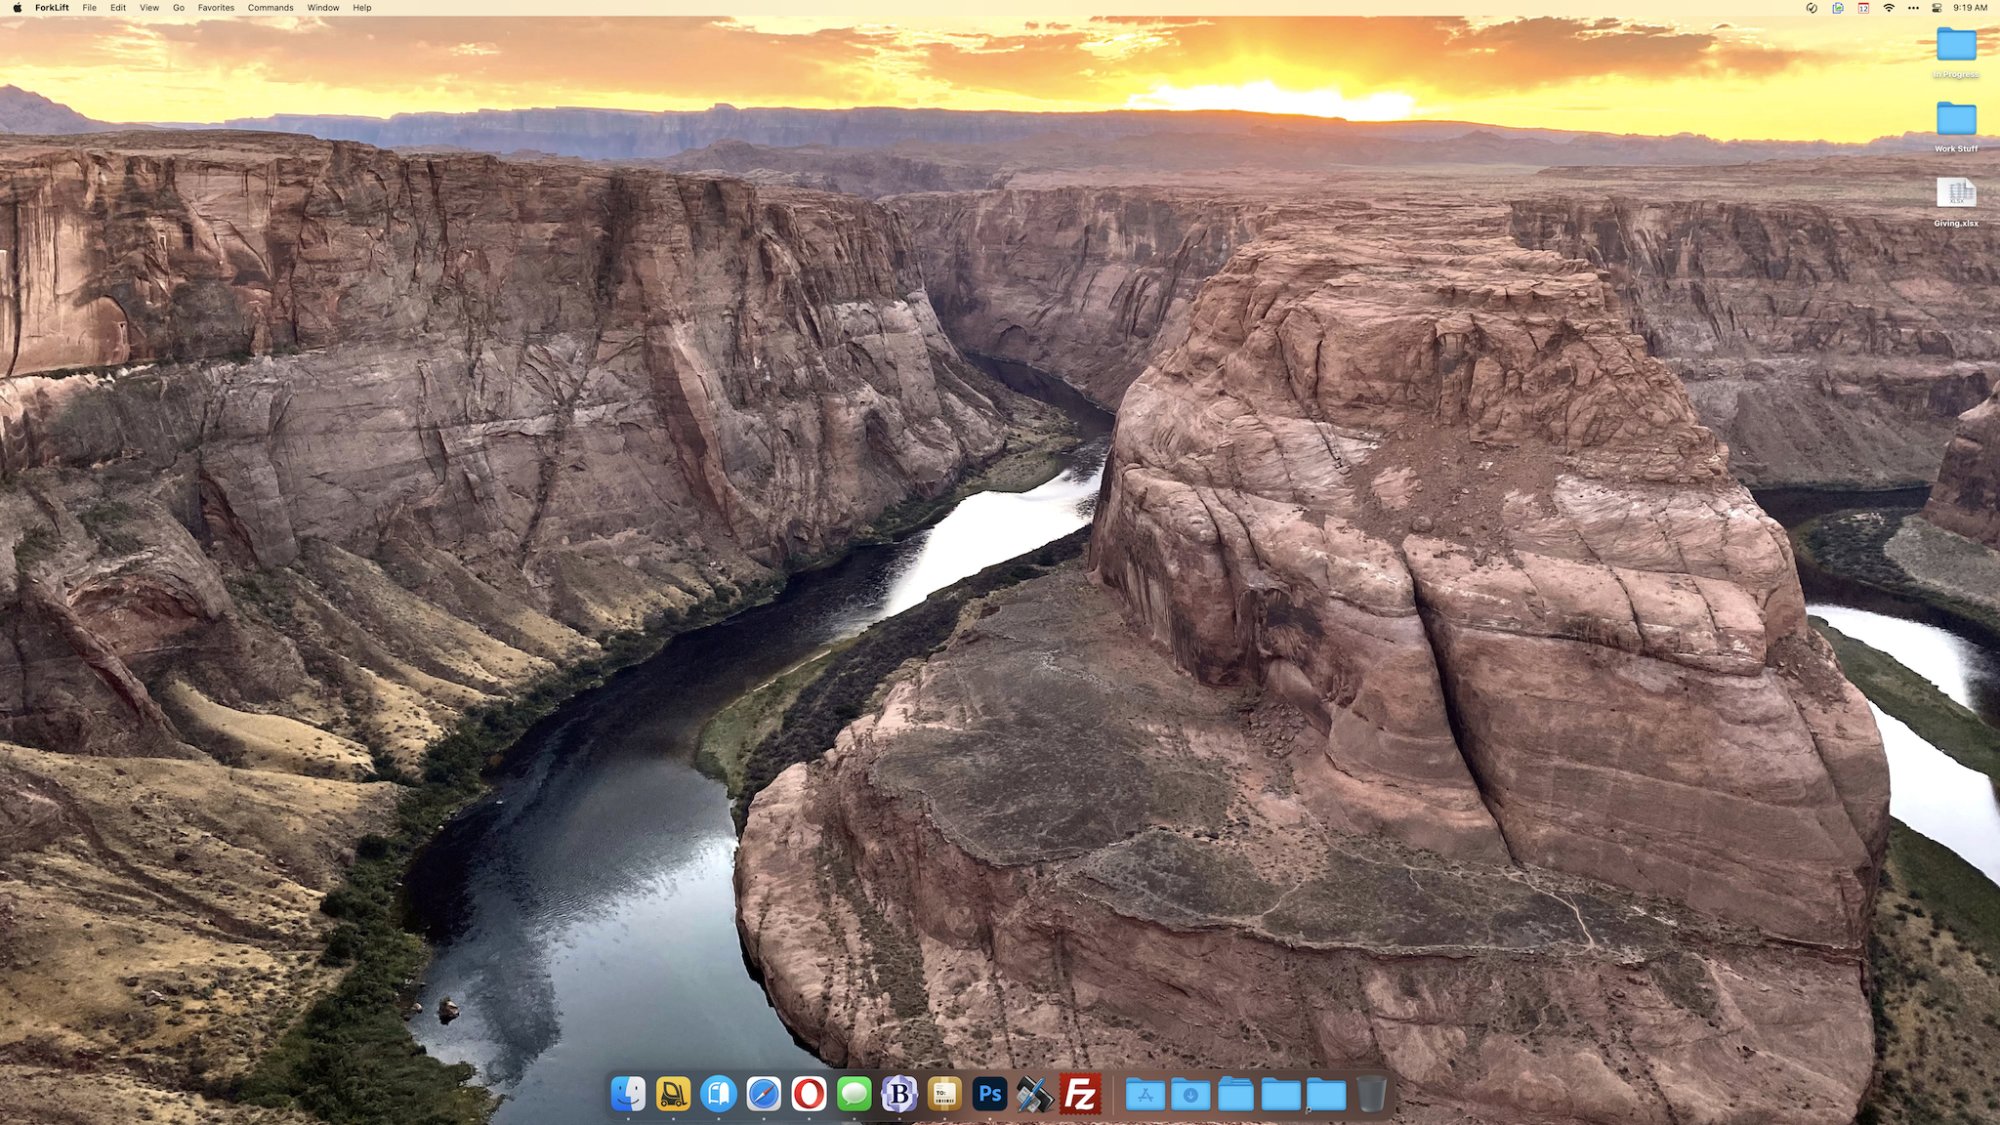Open the Favorites menu
This screenshot has width=2000, height=1125.
pyautogui.click(x=216, y=8)
